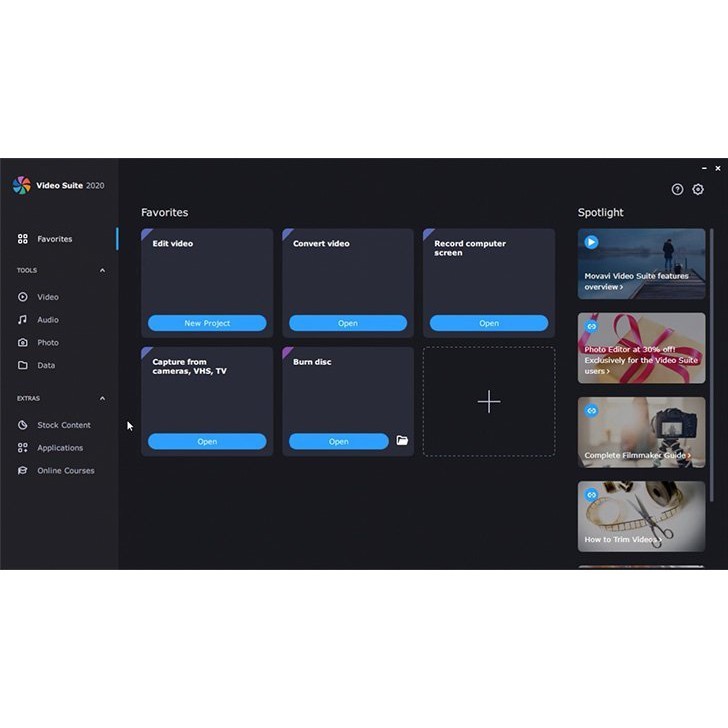
Task: Click the Movavi Video Suite logo
Action: (x=22, y=185)
